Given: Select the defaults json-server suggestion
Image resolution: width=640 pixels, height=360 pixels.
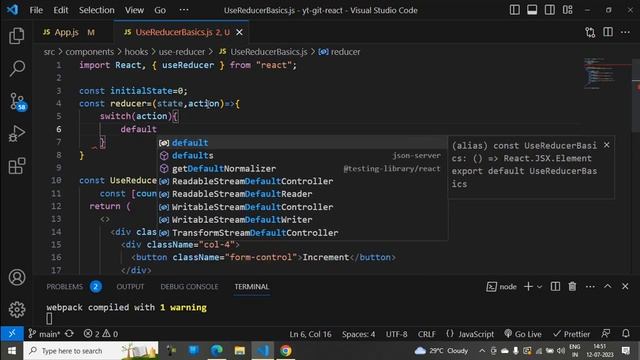Looking at the screenshot, I should [302, 156].
